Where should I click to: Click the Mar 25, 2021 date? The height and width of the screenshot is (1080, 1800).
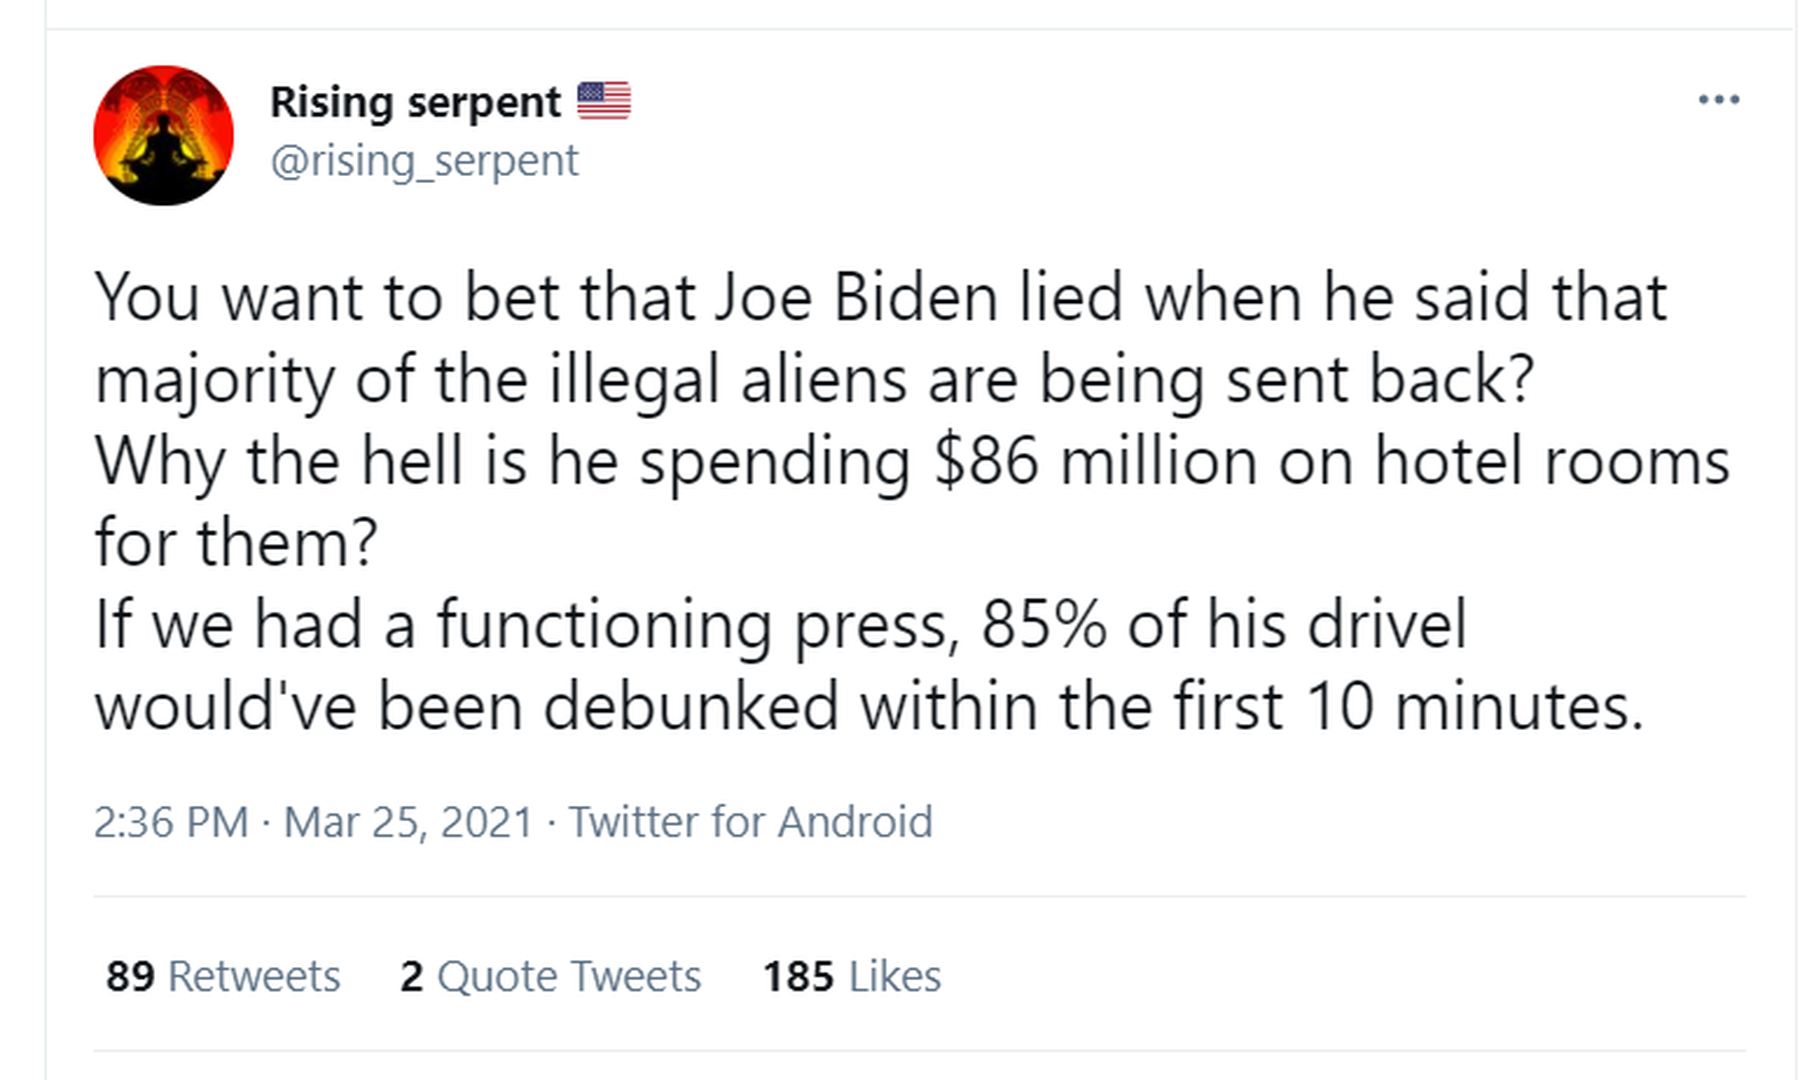408,822
